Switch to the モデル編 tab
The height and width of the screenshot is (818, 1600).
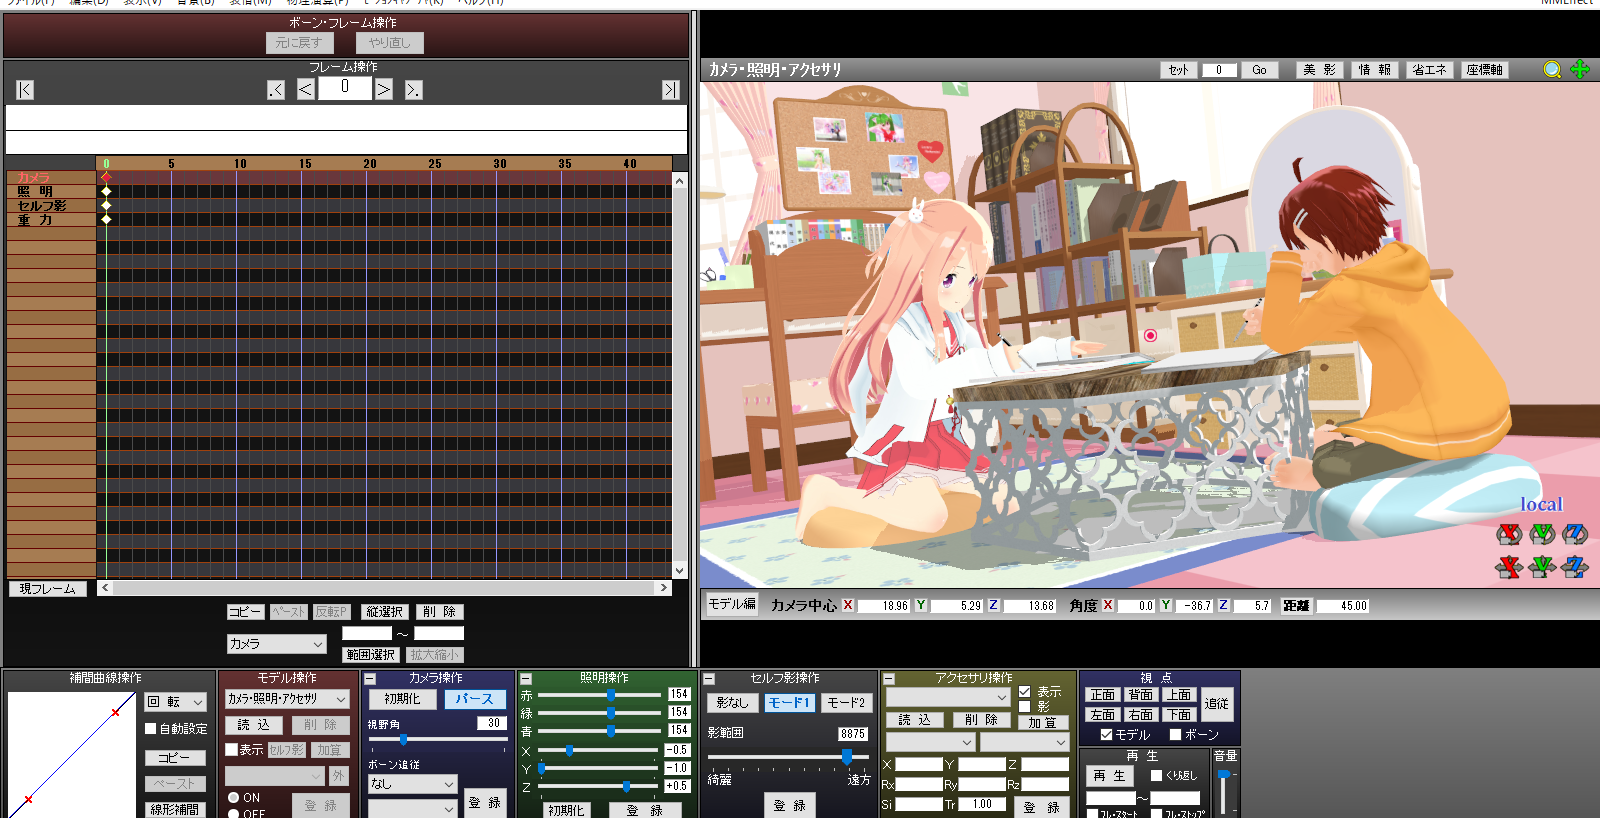(732, 604)
